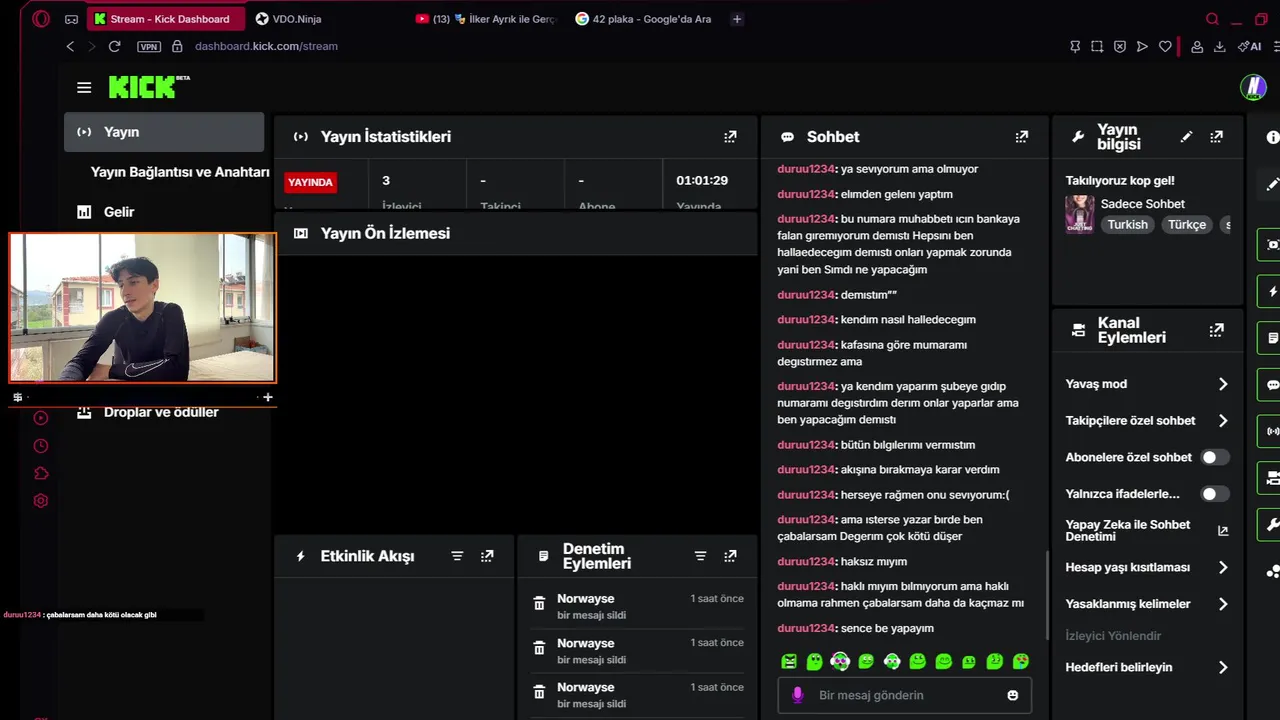The width and height of the screenshot is (1280, 720).
Task: Reload the dashboard page
Action: (114, 46)
